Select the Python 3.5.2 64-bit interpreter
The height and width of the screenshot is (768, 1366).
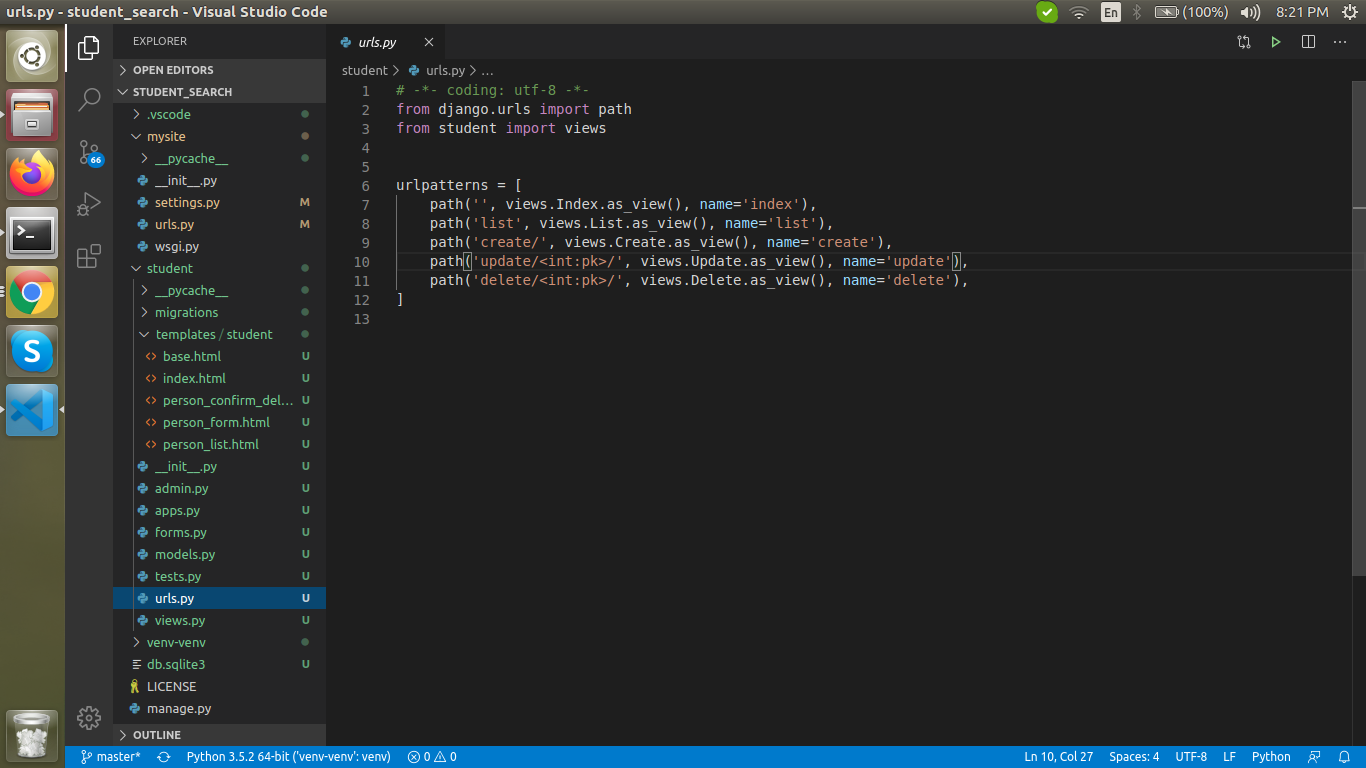[x=288, y=757]
